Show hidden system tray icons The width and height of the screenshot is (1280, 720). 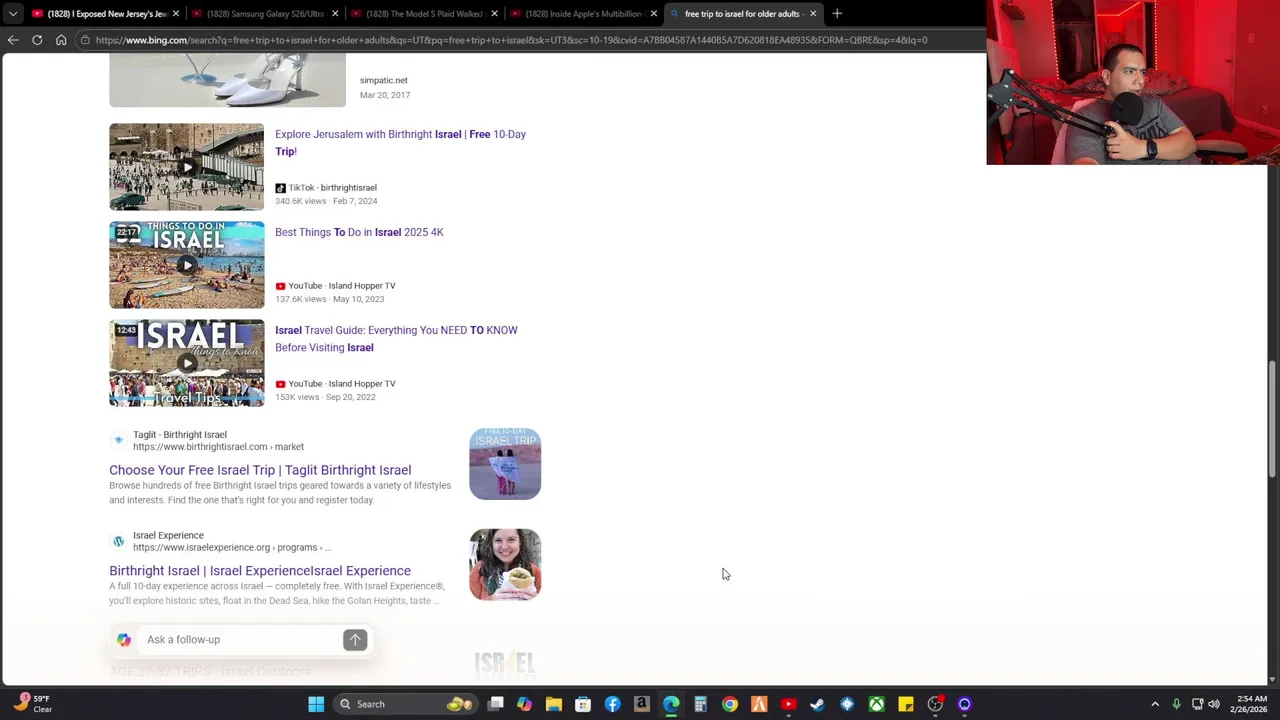(1155, 704)
